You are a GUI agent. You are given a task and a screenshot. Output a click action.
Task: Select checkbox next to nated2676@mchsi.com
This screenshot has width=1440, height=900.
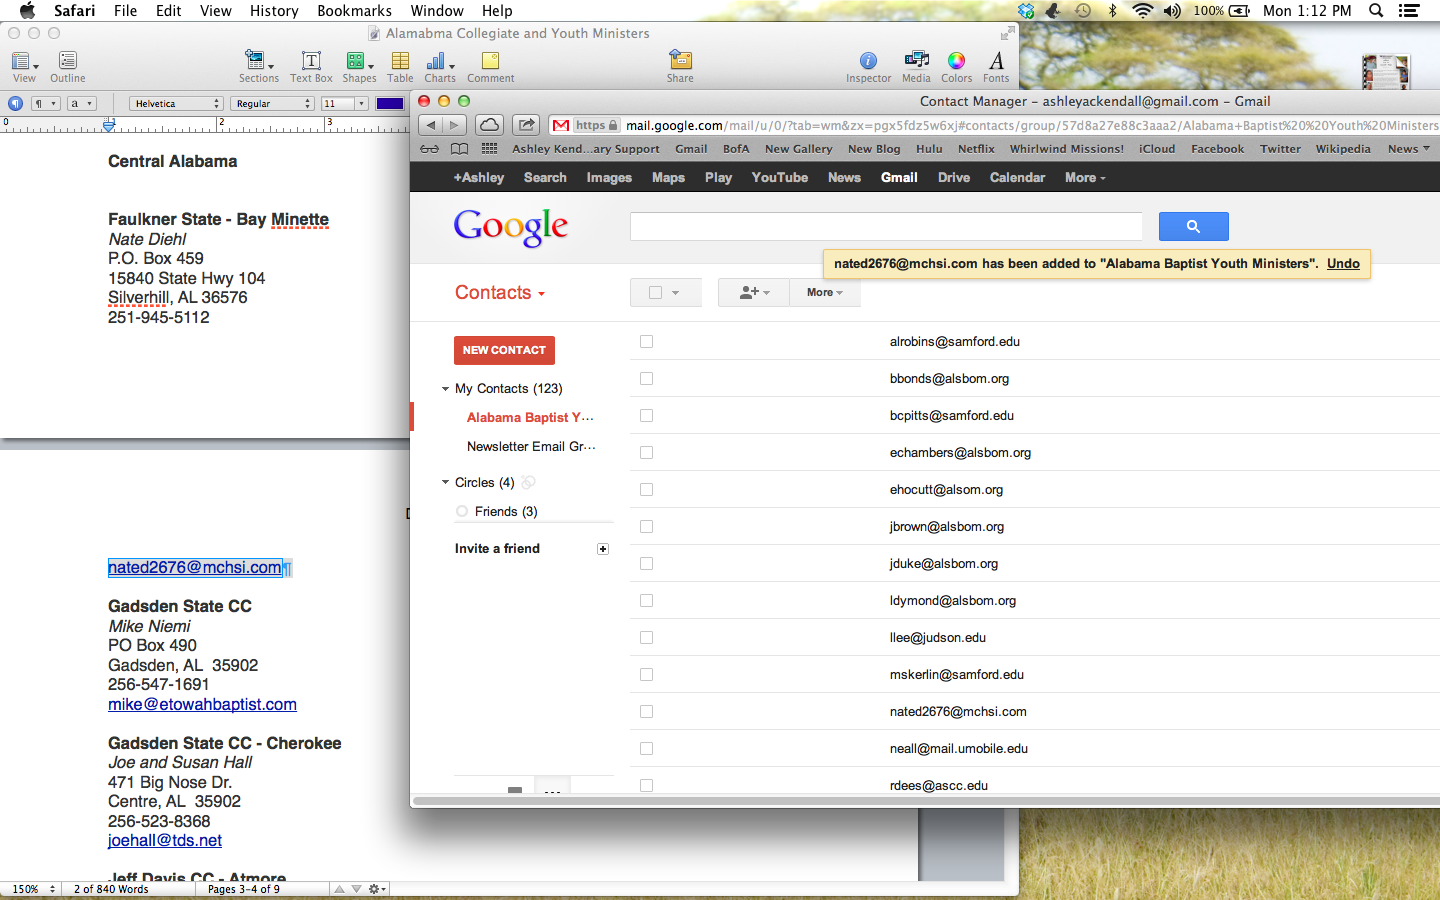pyautogui.click(x=646, y=712)
